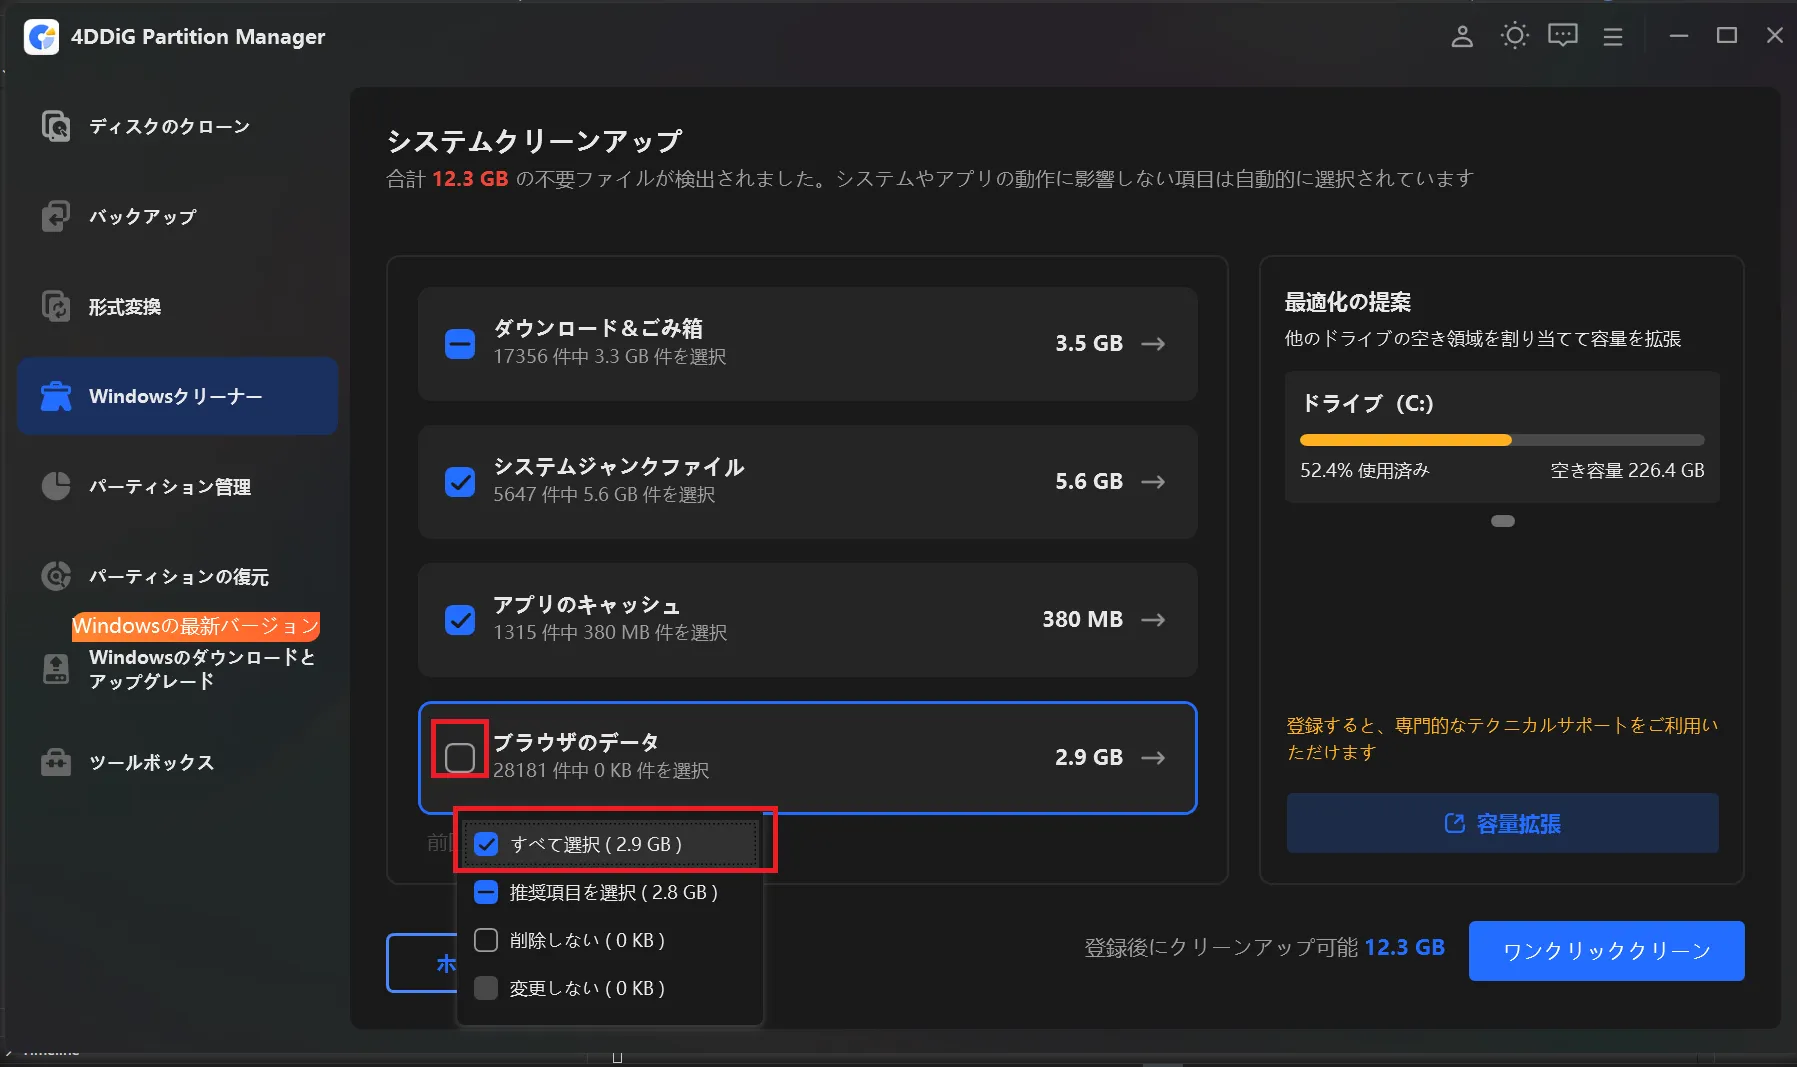Click the Drive C usage bar
Image resolution: width=1797 pixels, height=1067 pixels.
click(1502, 440)
